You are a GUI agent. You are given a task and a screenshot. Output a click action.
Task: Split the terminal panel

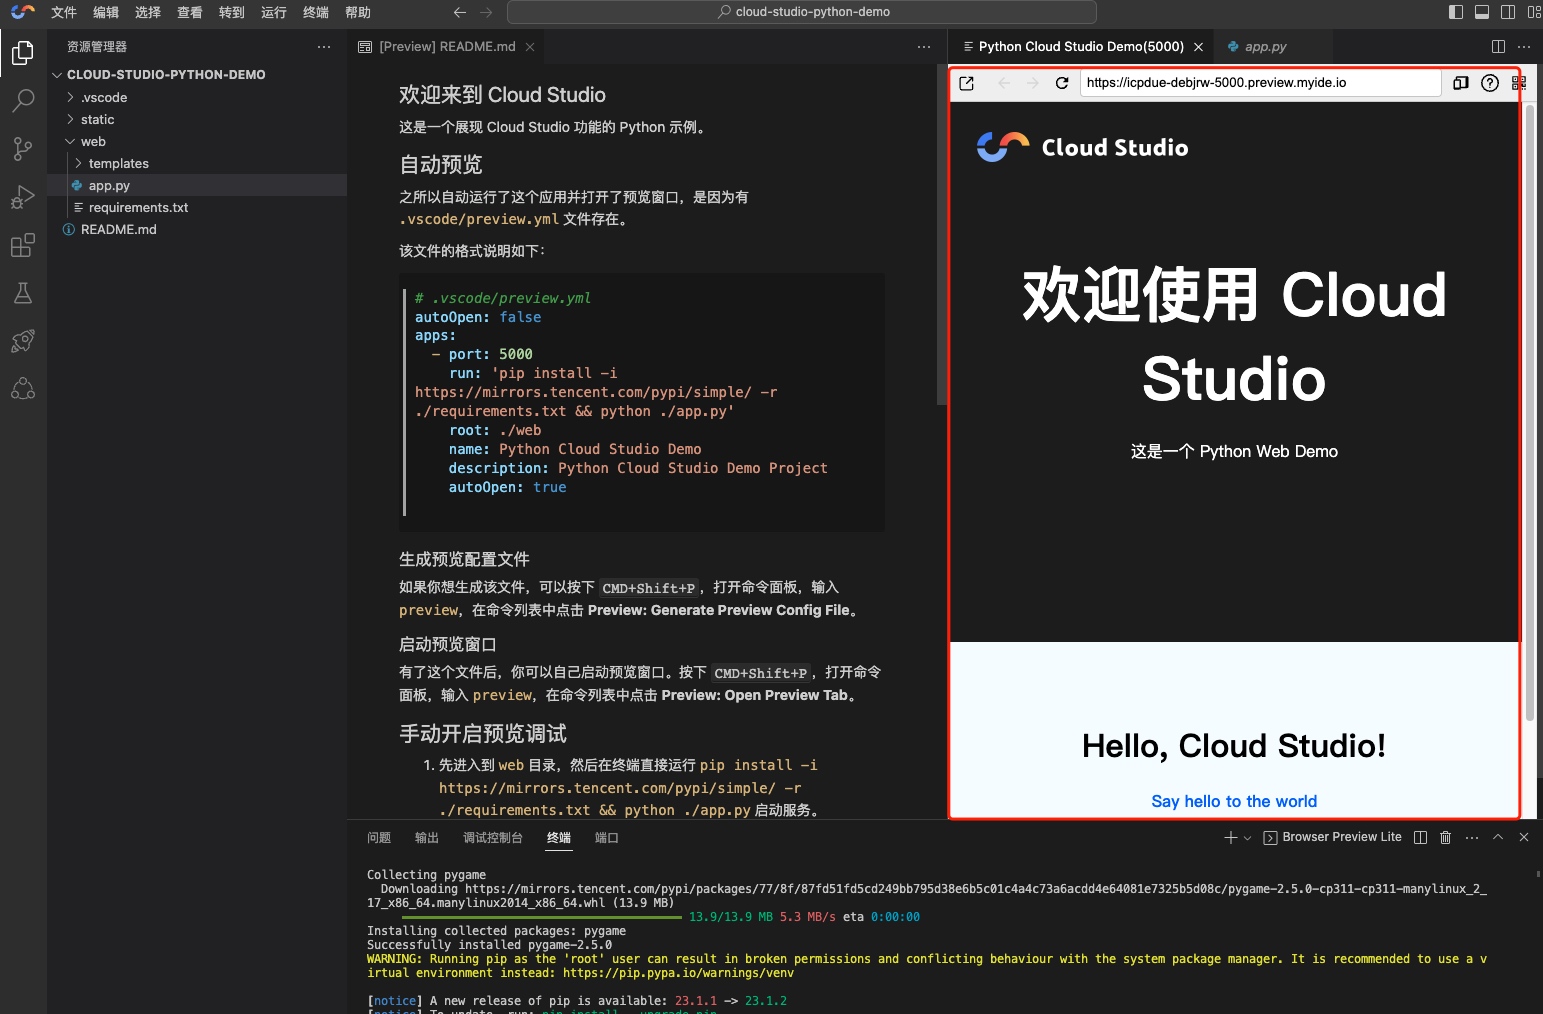pyautogui.click(x=1420, y=837)
